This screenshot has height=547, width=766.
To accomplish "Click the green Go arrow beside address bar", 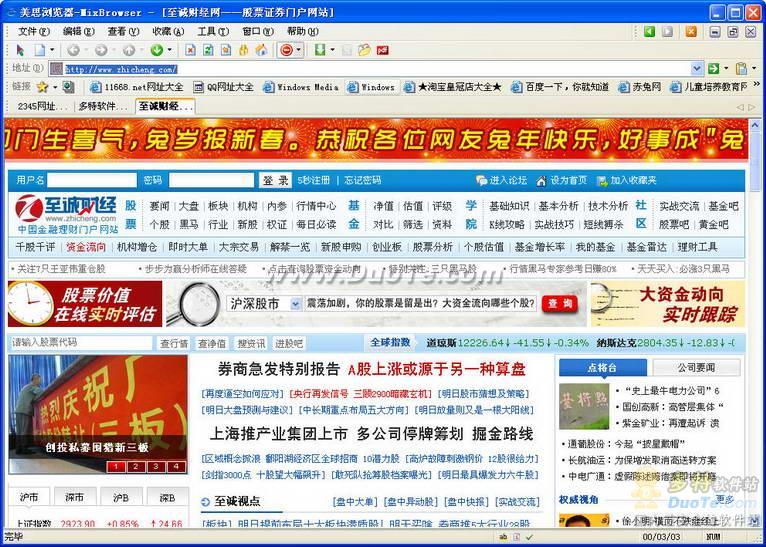I will 714,69.
